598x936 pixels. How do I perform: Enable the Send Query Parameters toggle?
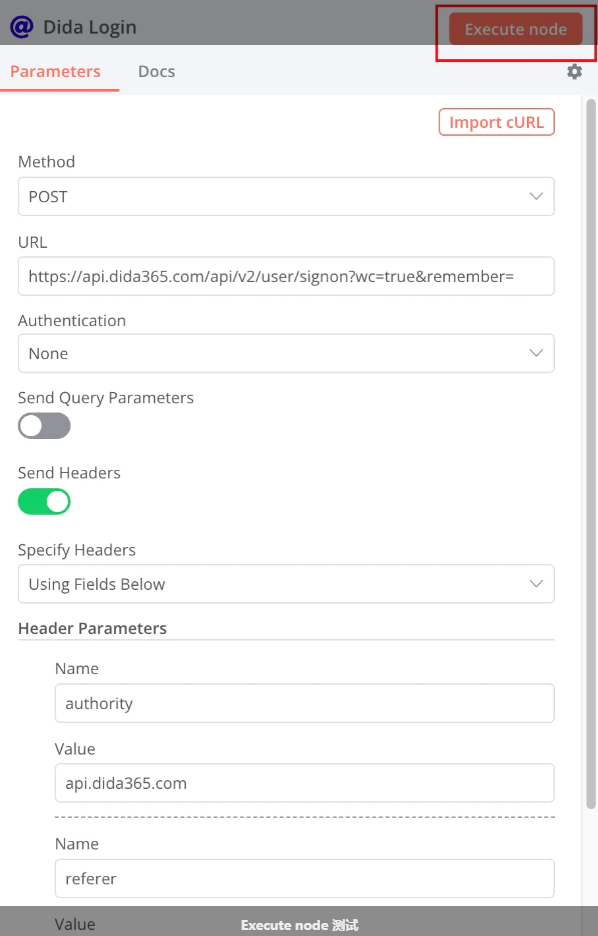[x=44, y=426]
